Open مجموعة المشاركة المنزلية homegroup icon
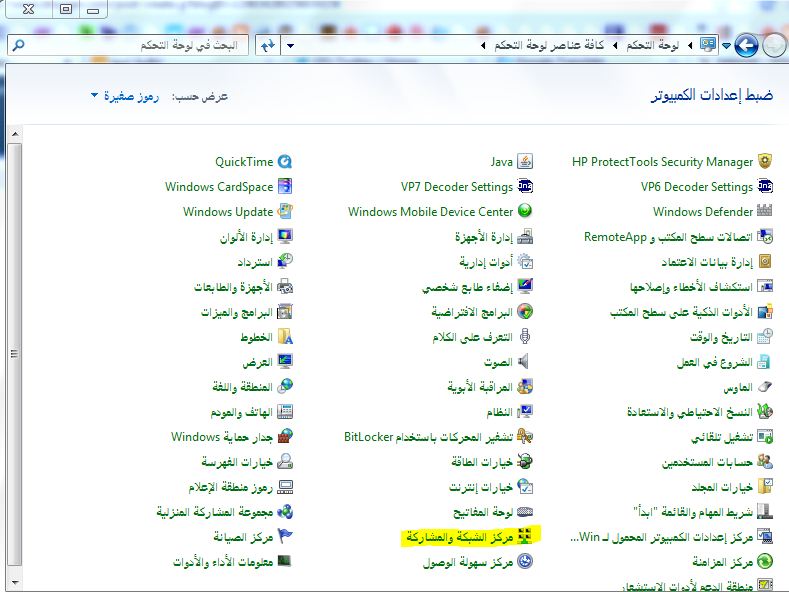This screenshot has height=592, width=789. coord(285,512)
